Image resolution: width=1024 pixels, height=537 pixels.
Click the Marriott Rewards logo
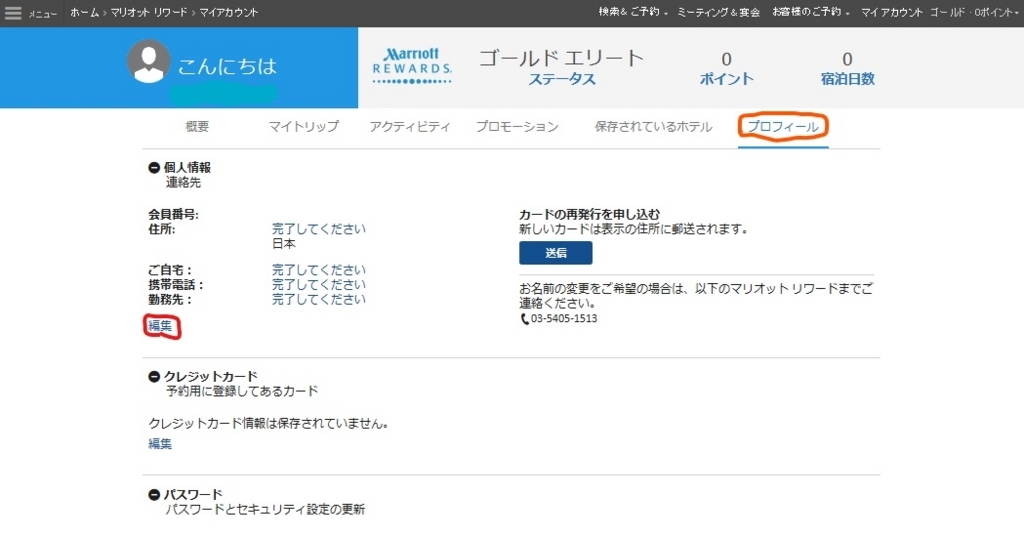tap(411, 65)
